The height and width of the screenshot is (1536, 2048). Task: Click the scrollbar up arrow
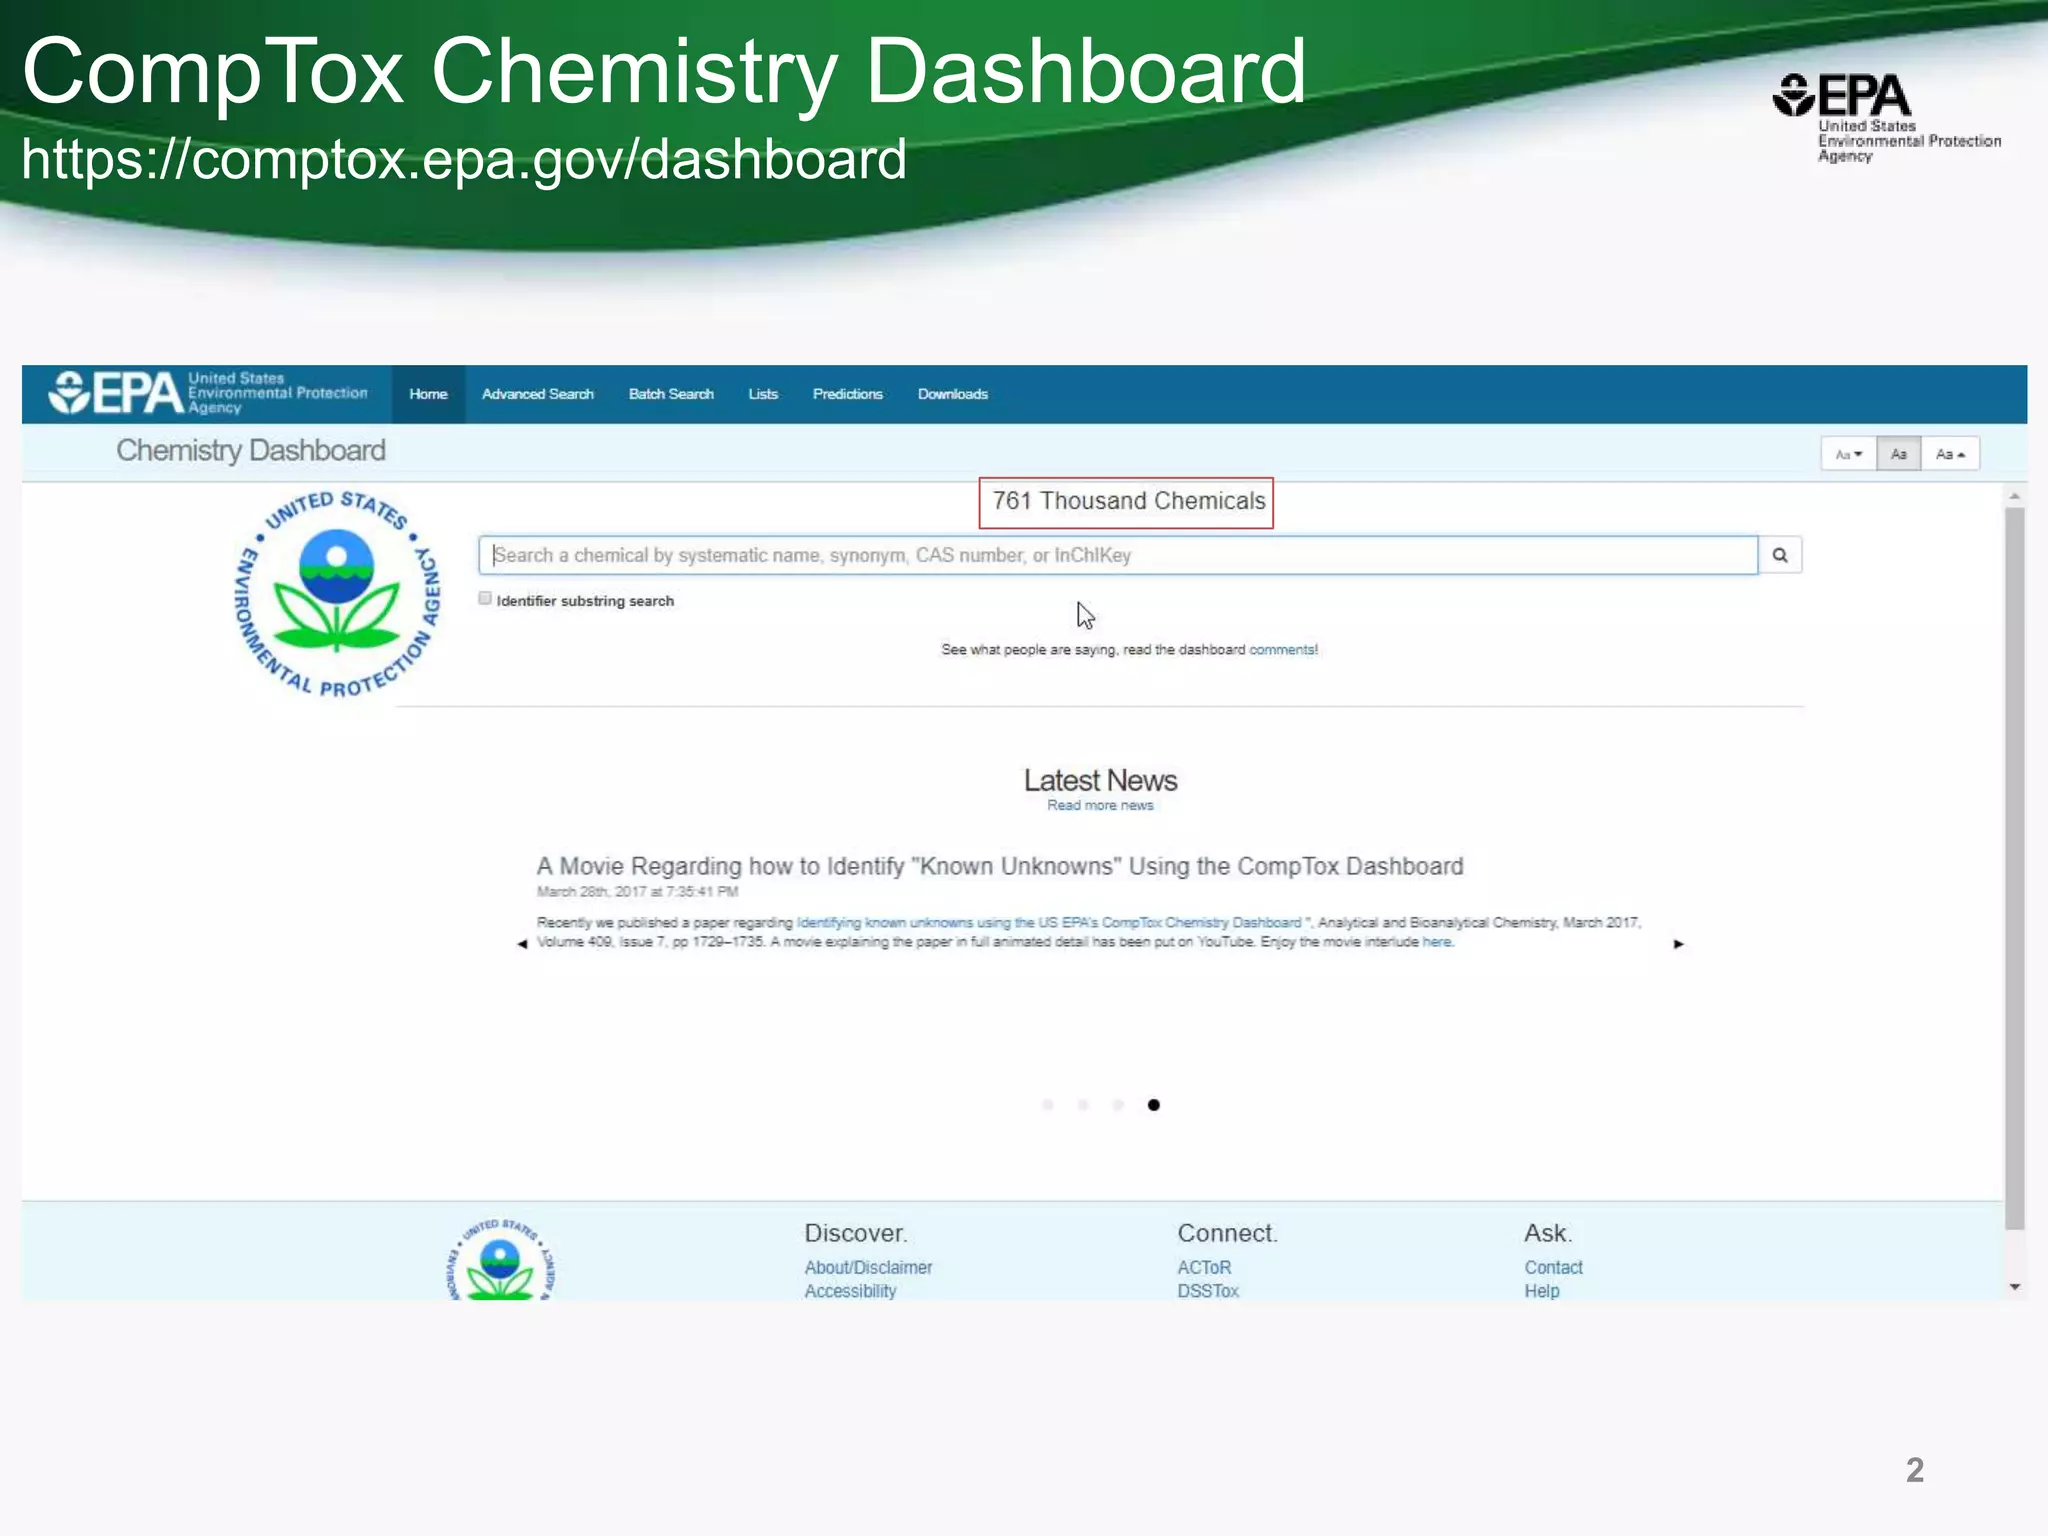point(2015,496)
